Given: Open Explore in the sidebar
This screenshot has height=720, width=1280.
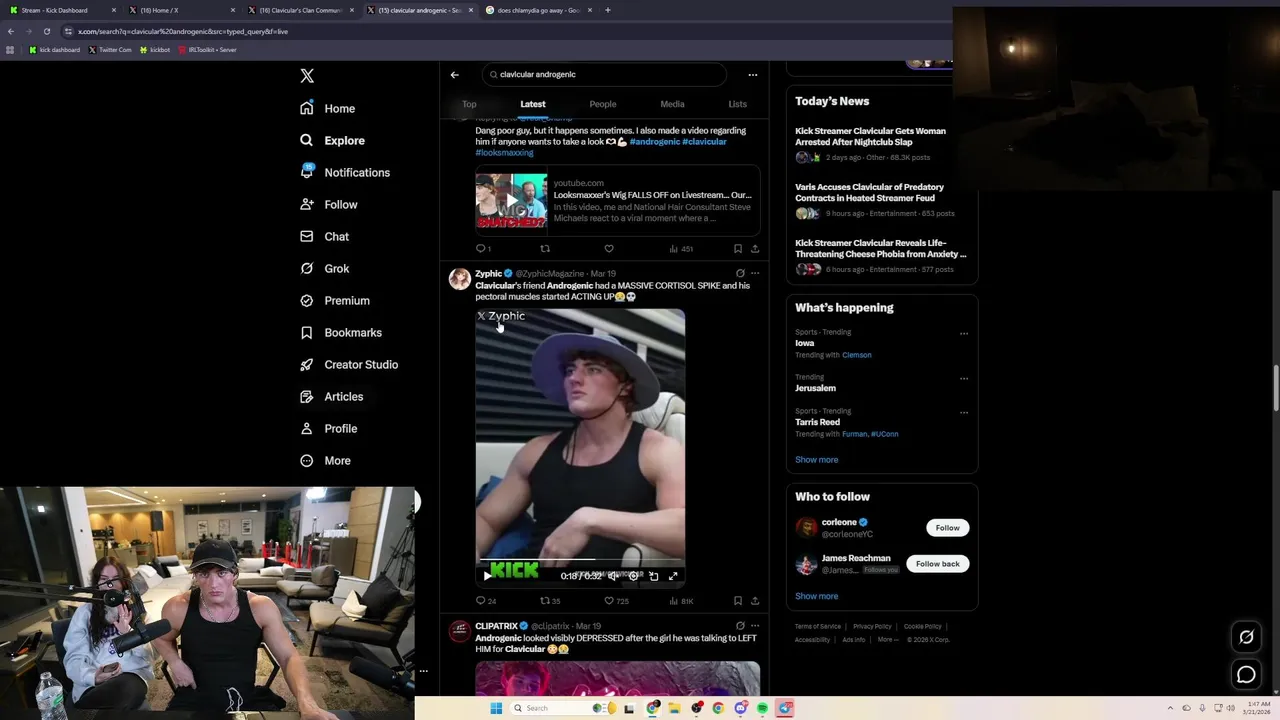Looking at the screenshot, I should [x=333, y=140].
